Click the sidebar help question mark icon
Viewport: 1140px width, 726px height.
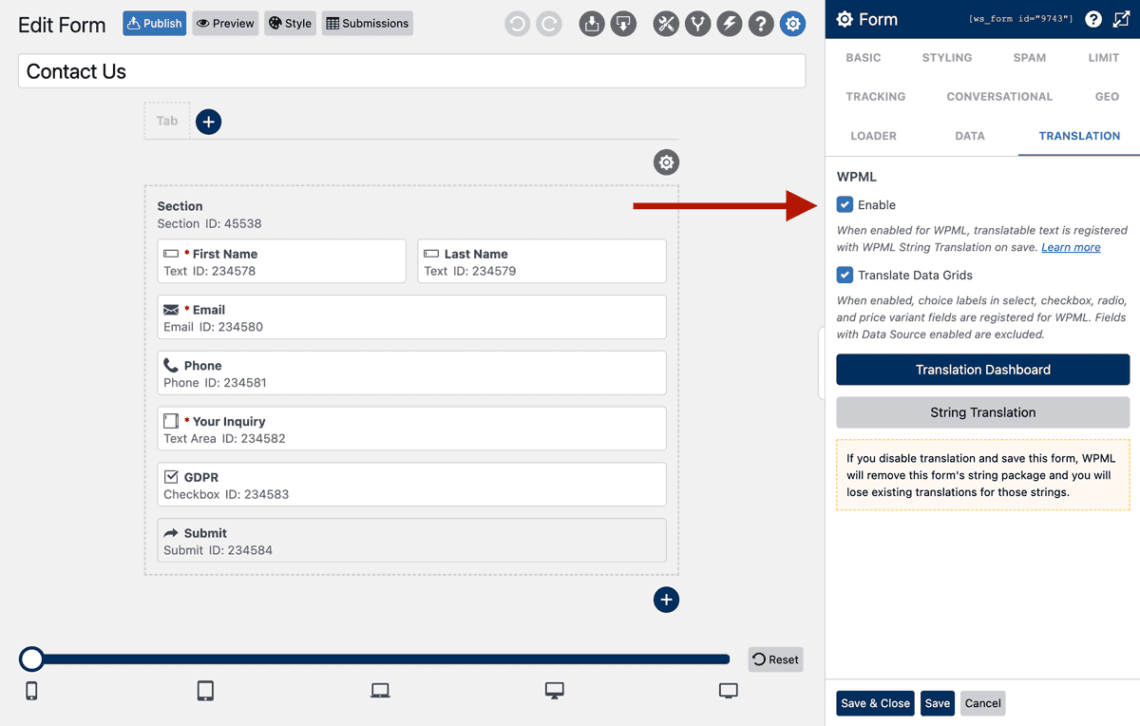1093,20
